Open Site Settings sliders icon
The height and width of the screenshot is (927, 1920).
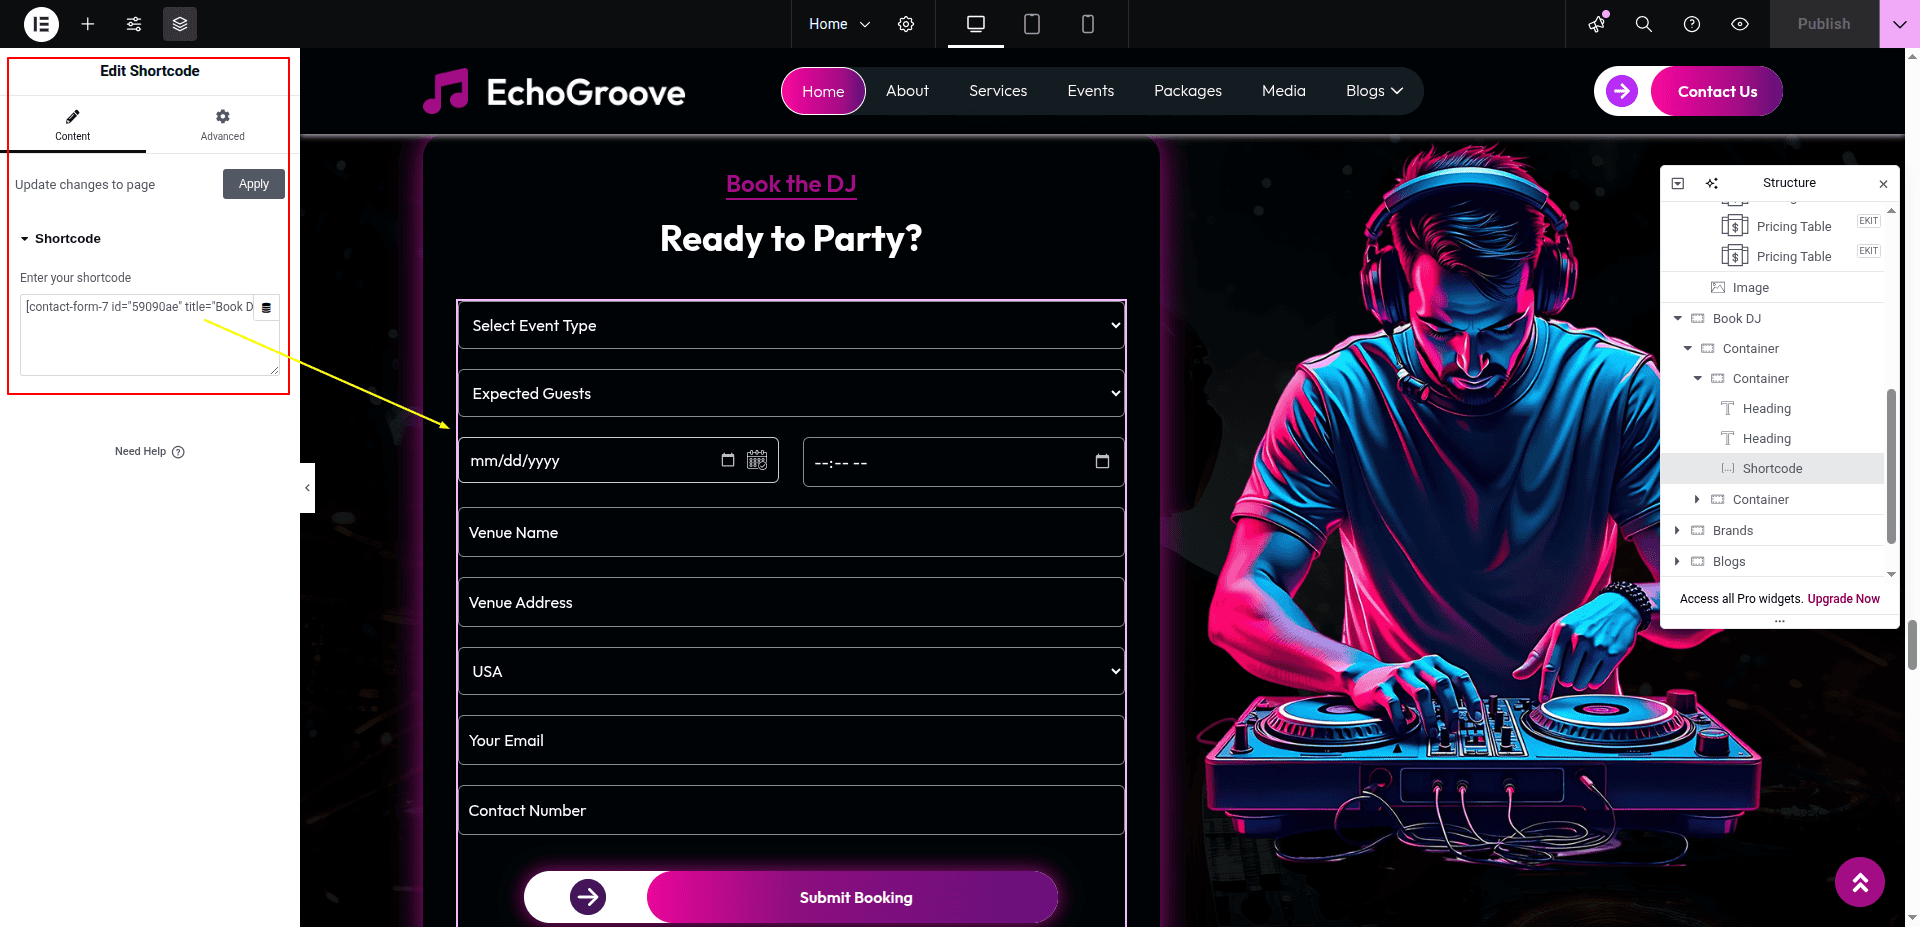[134, 24]
